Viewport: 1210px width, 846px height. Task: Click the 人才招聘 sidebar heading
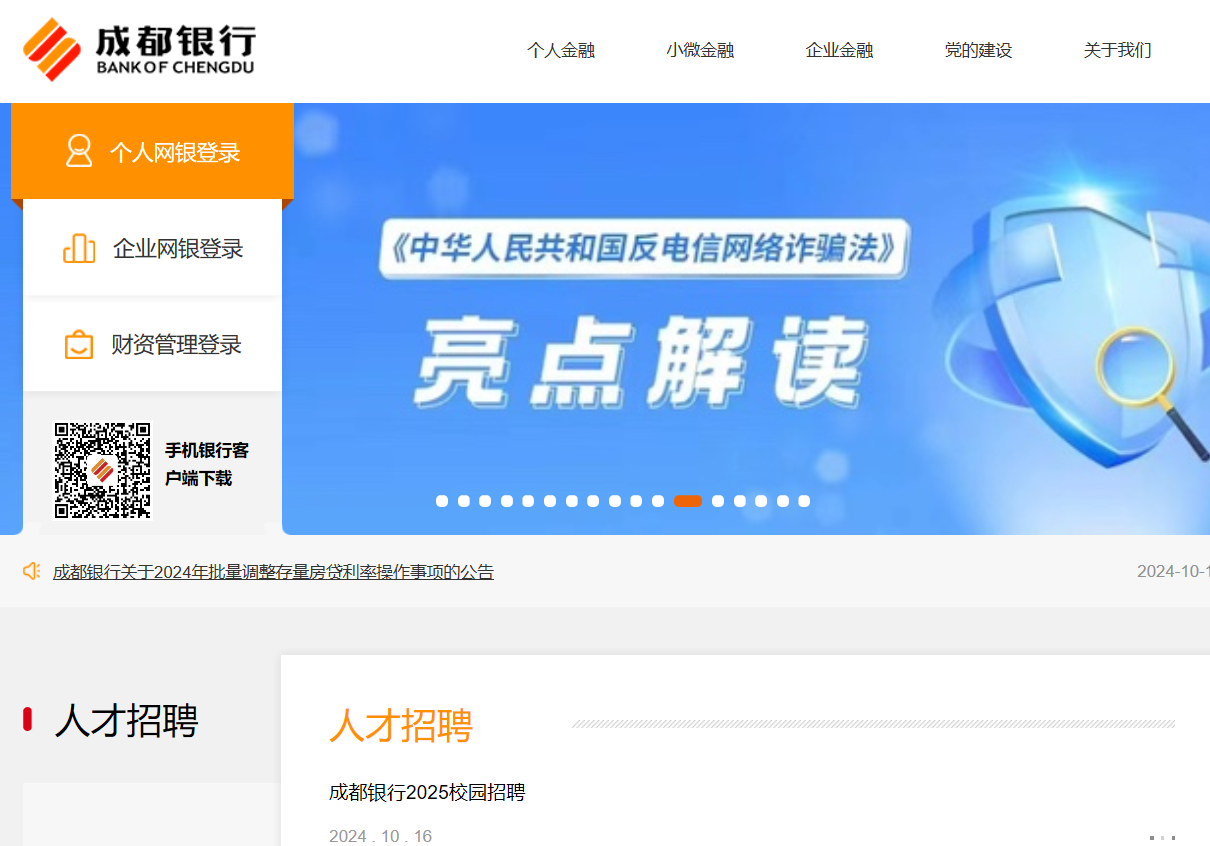126,720
